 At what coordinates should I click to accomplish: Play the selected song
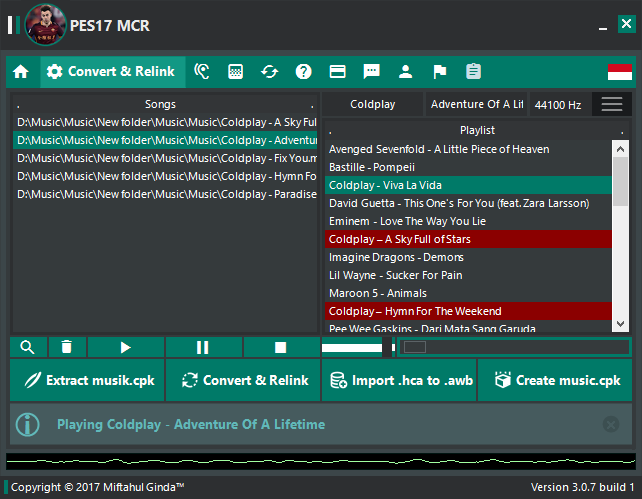pos(125,348)
